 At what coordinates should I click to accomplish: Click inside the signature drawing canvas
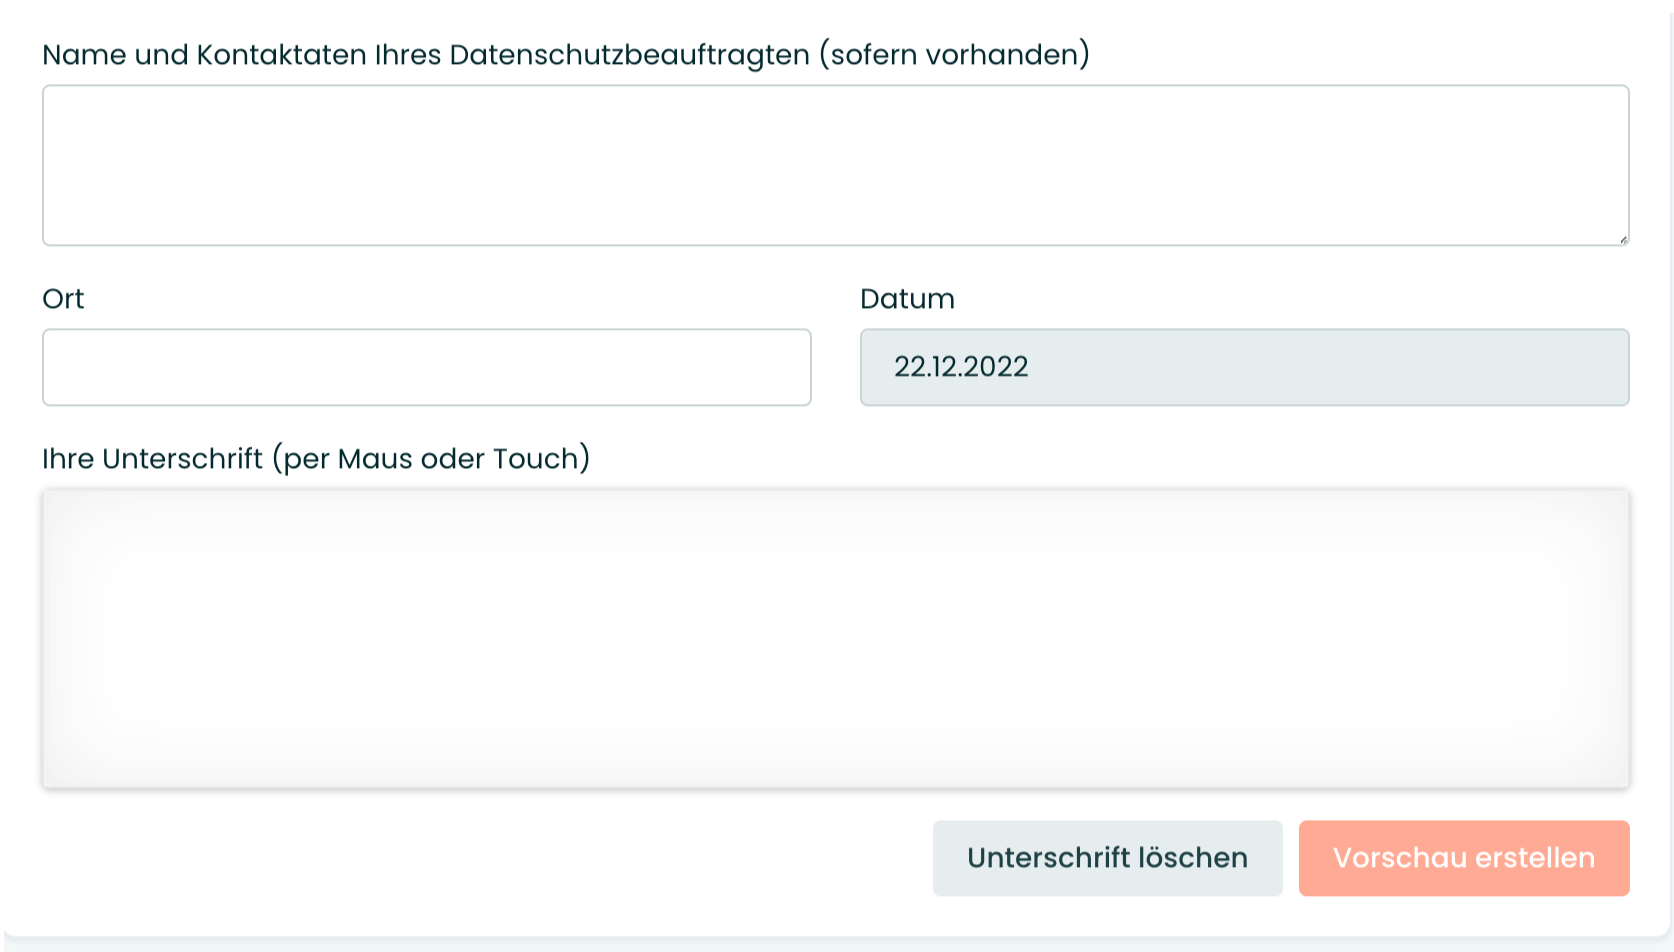[836, 638]
